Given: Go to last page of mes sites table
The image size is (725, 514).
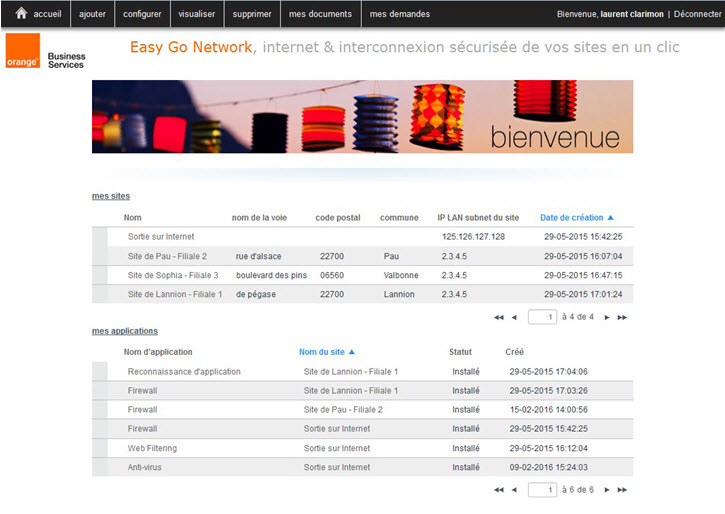Looking at the screenshot, I should [x=622, y=317].
